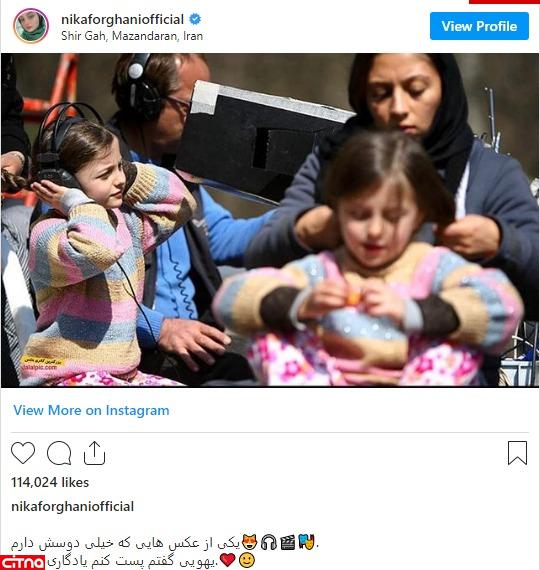Click the headphones emoji in caption

pyautogui.click(x=269, y=543)
